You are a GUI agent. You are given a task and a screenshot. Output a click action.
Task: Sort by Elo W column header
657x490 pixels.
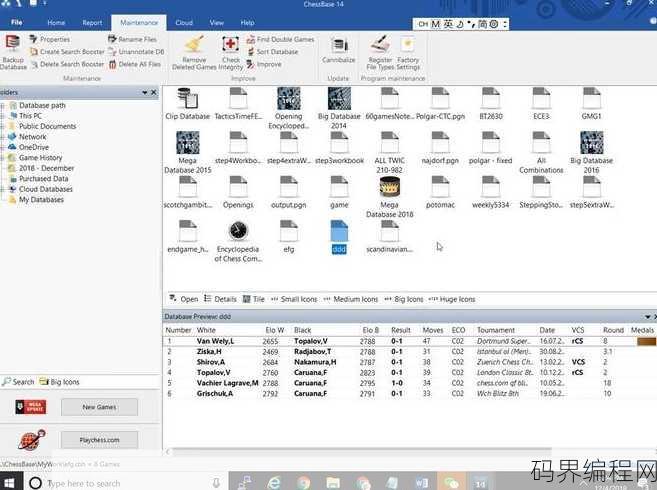click(274, 330)
